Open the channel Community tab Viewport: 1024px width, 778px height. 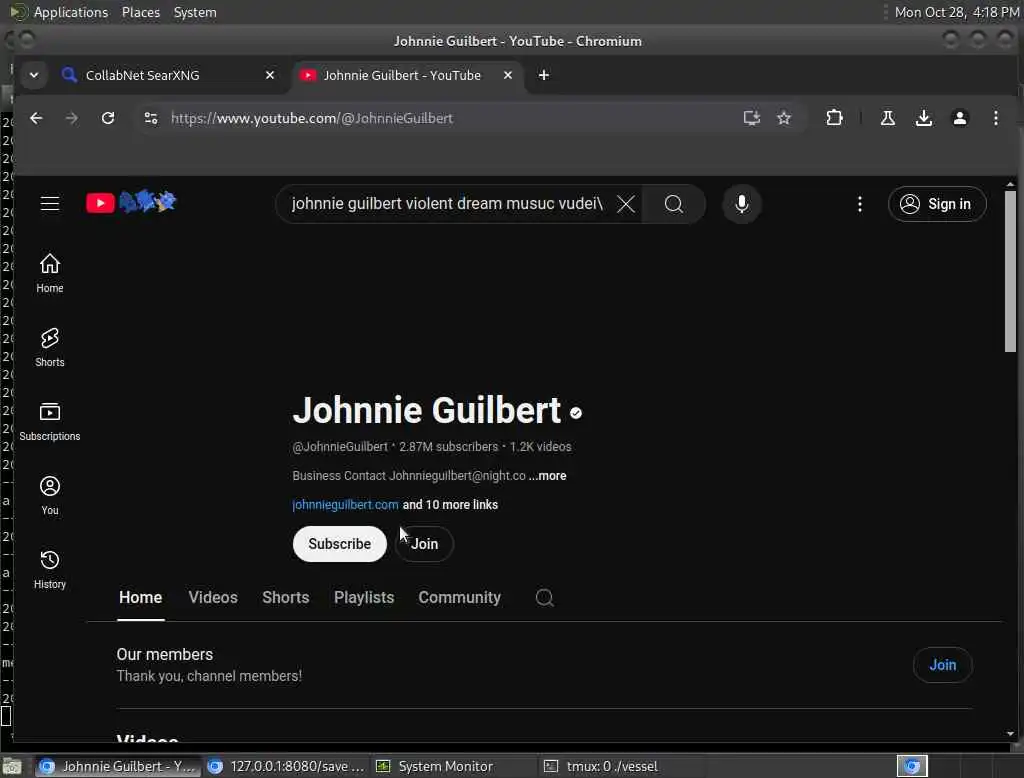459,597
